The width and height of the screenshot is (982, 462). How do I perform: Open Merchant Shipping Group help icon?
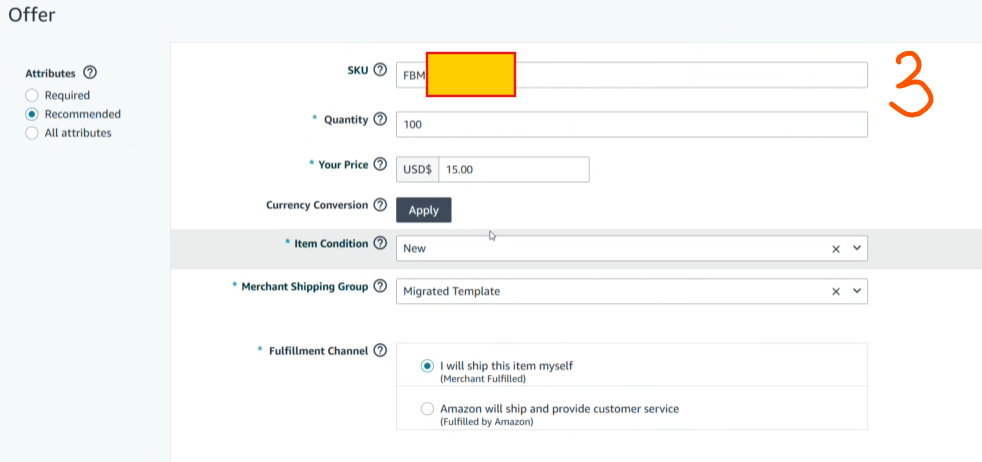point(380,286)
